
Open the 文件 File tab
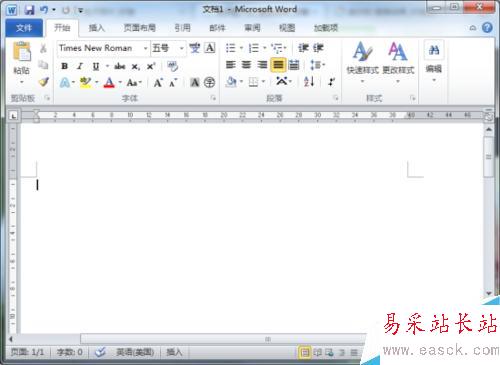[24, 28]
